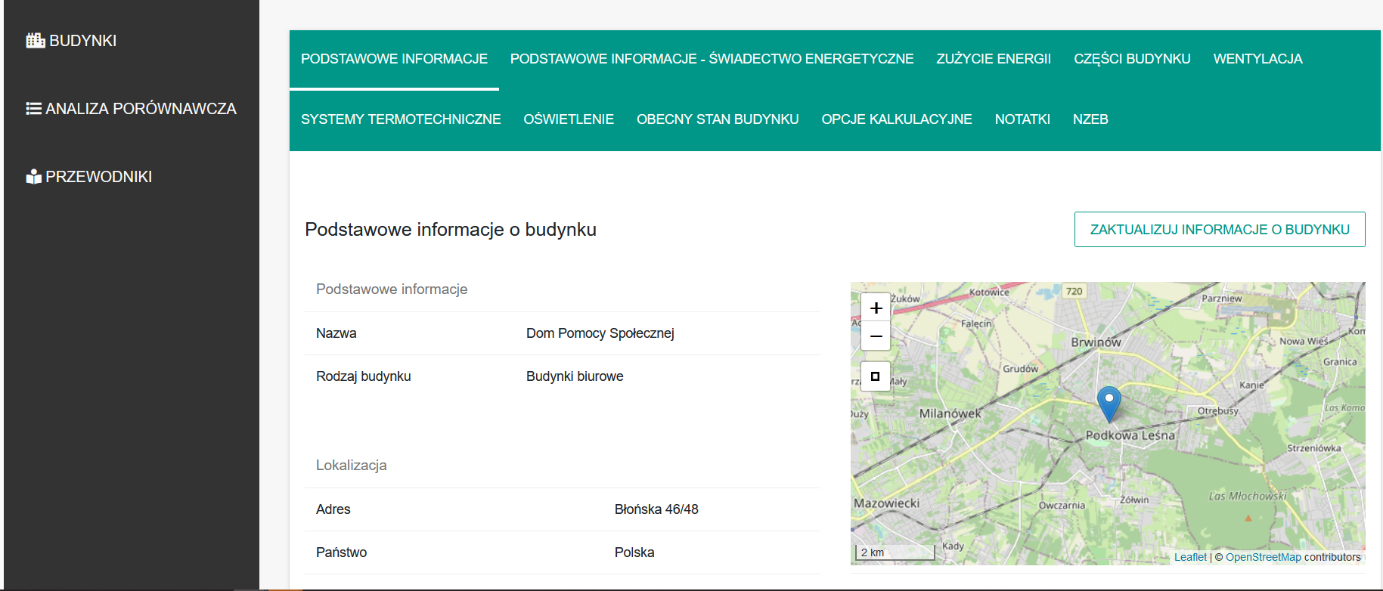The width and height of the screenshot is (1383, 591).
Task: Switch to the NOTATKI tab
Action: (x=1022, y=118)
